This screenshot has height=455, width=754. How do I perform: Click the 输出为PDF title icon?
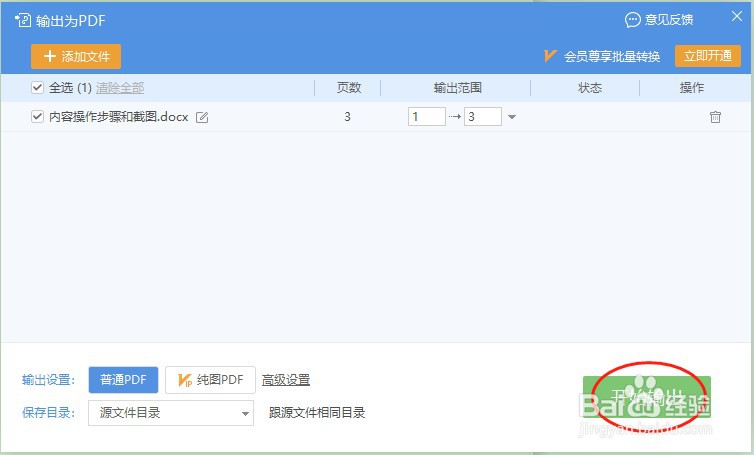[x=23, y=20]
